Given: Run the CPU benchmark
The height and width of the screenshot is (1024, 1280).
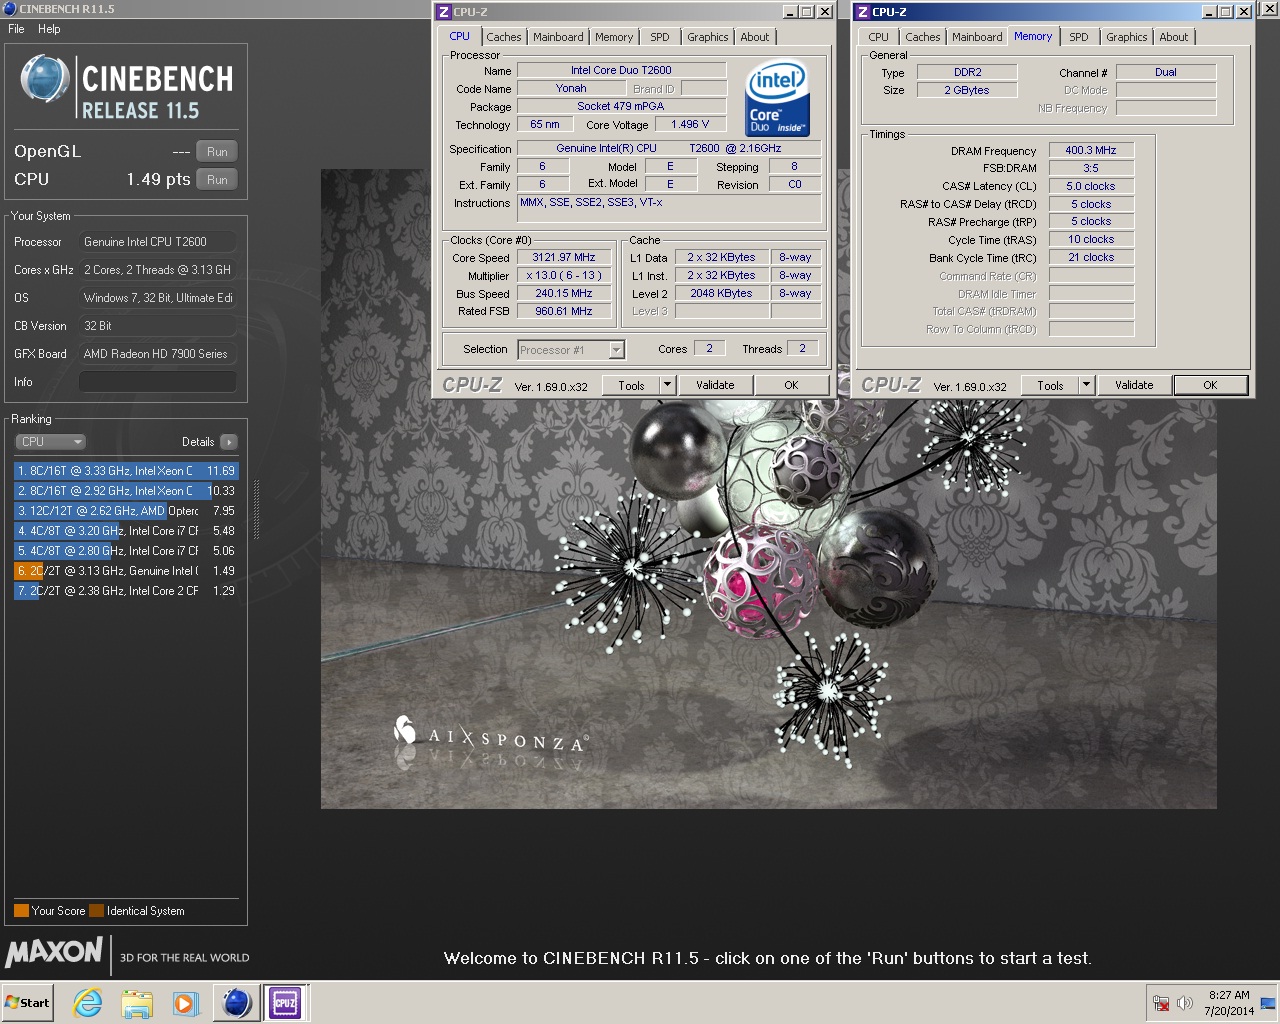Looking at the screenshot, I should (217, 180).
